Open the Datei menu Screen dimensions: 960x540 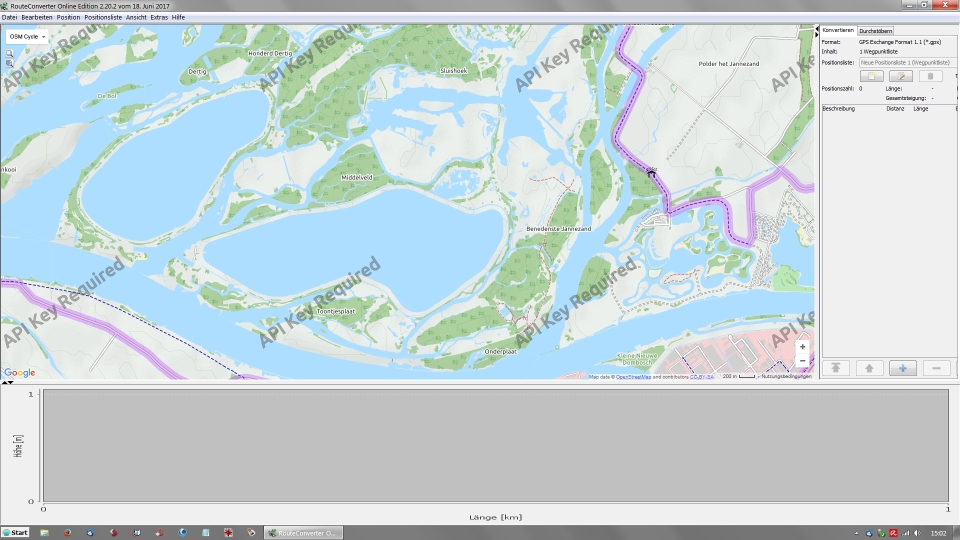(9, 17)
